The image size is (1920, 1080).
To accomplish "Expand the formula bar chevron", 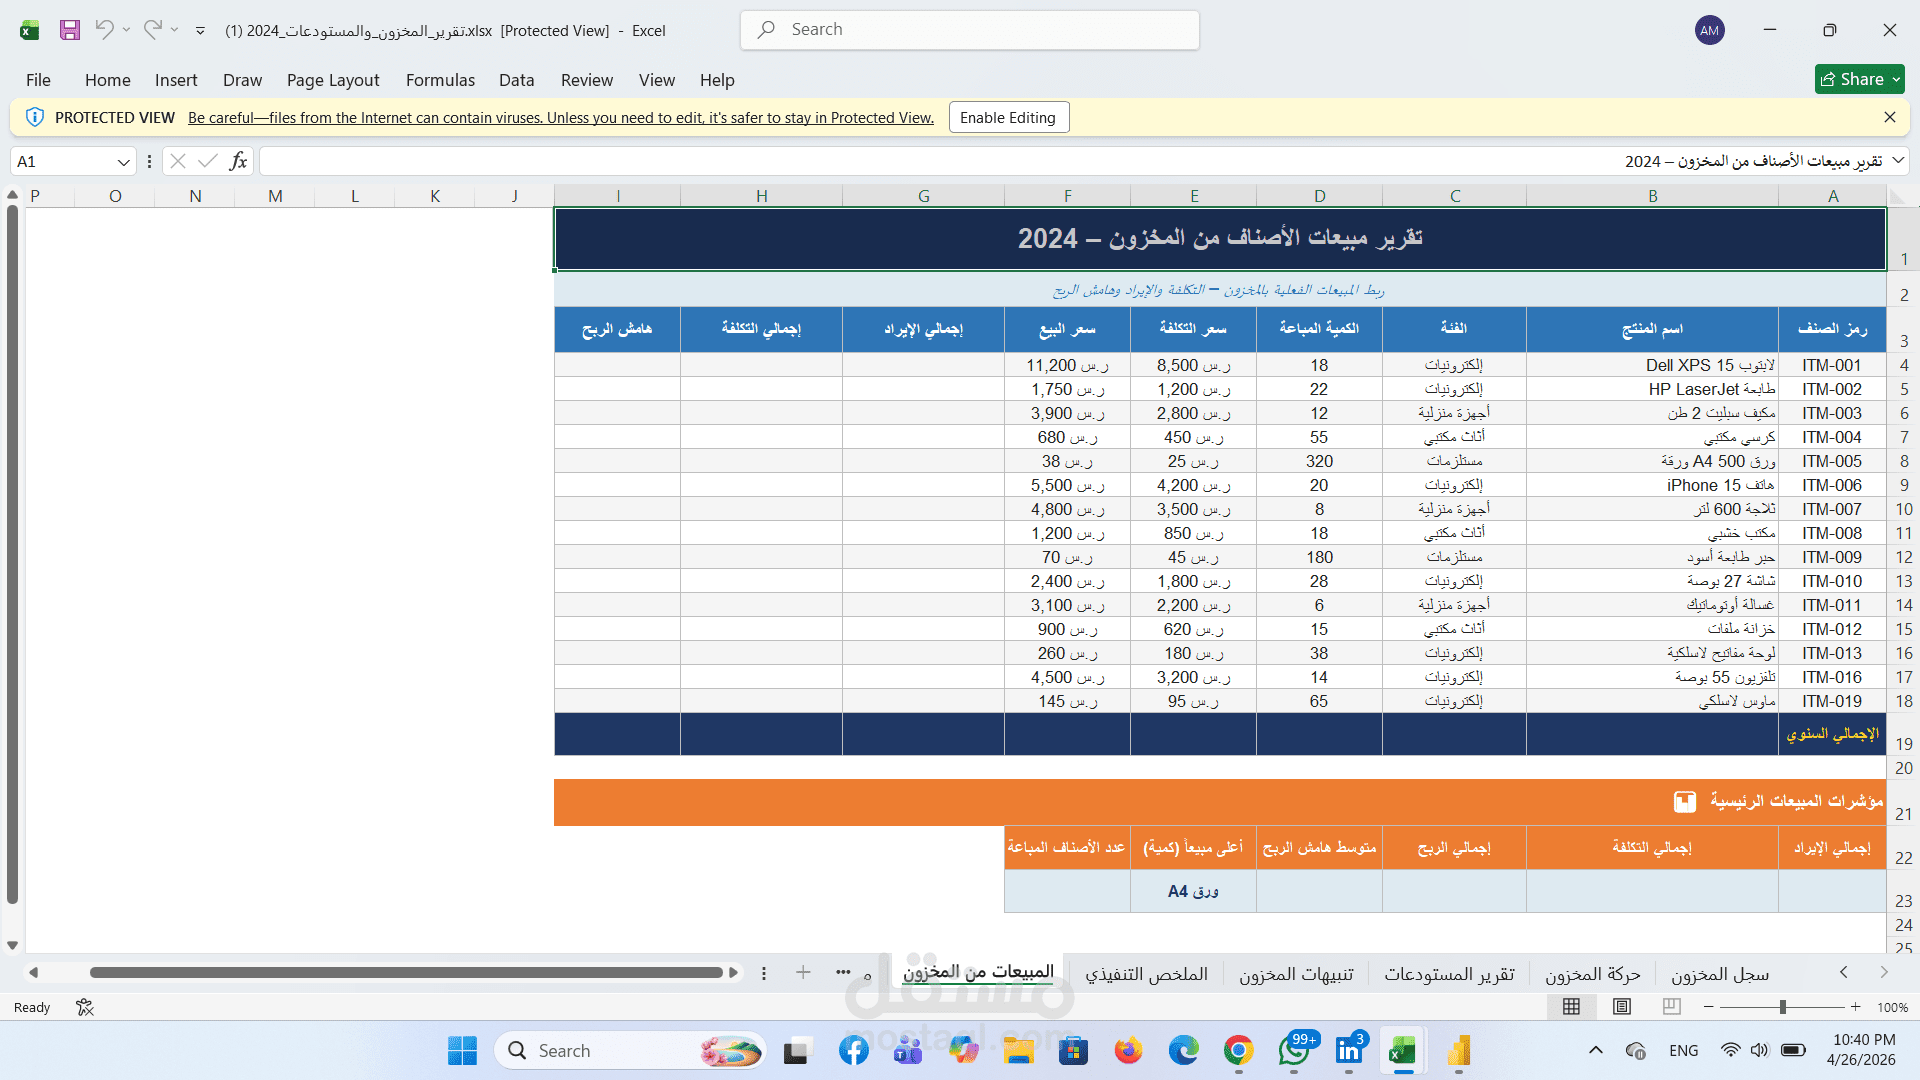I will click(1897, 160).
